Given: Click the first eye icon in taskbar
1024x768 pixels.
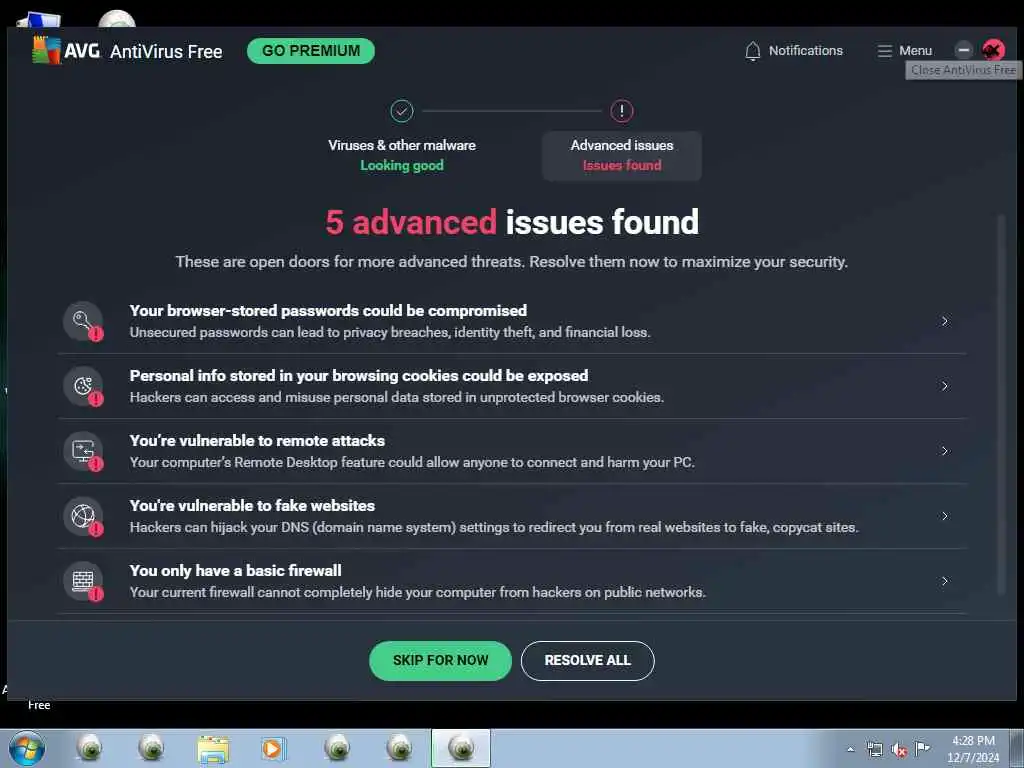Looking at the screenshot, I should point(89,748).
